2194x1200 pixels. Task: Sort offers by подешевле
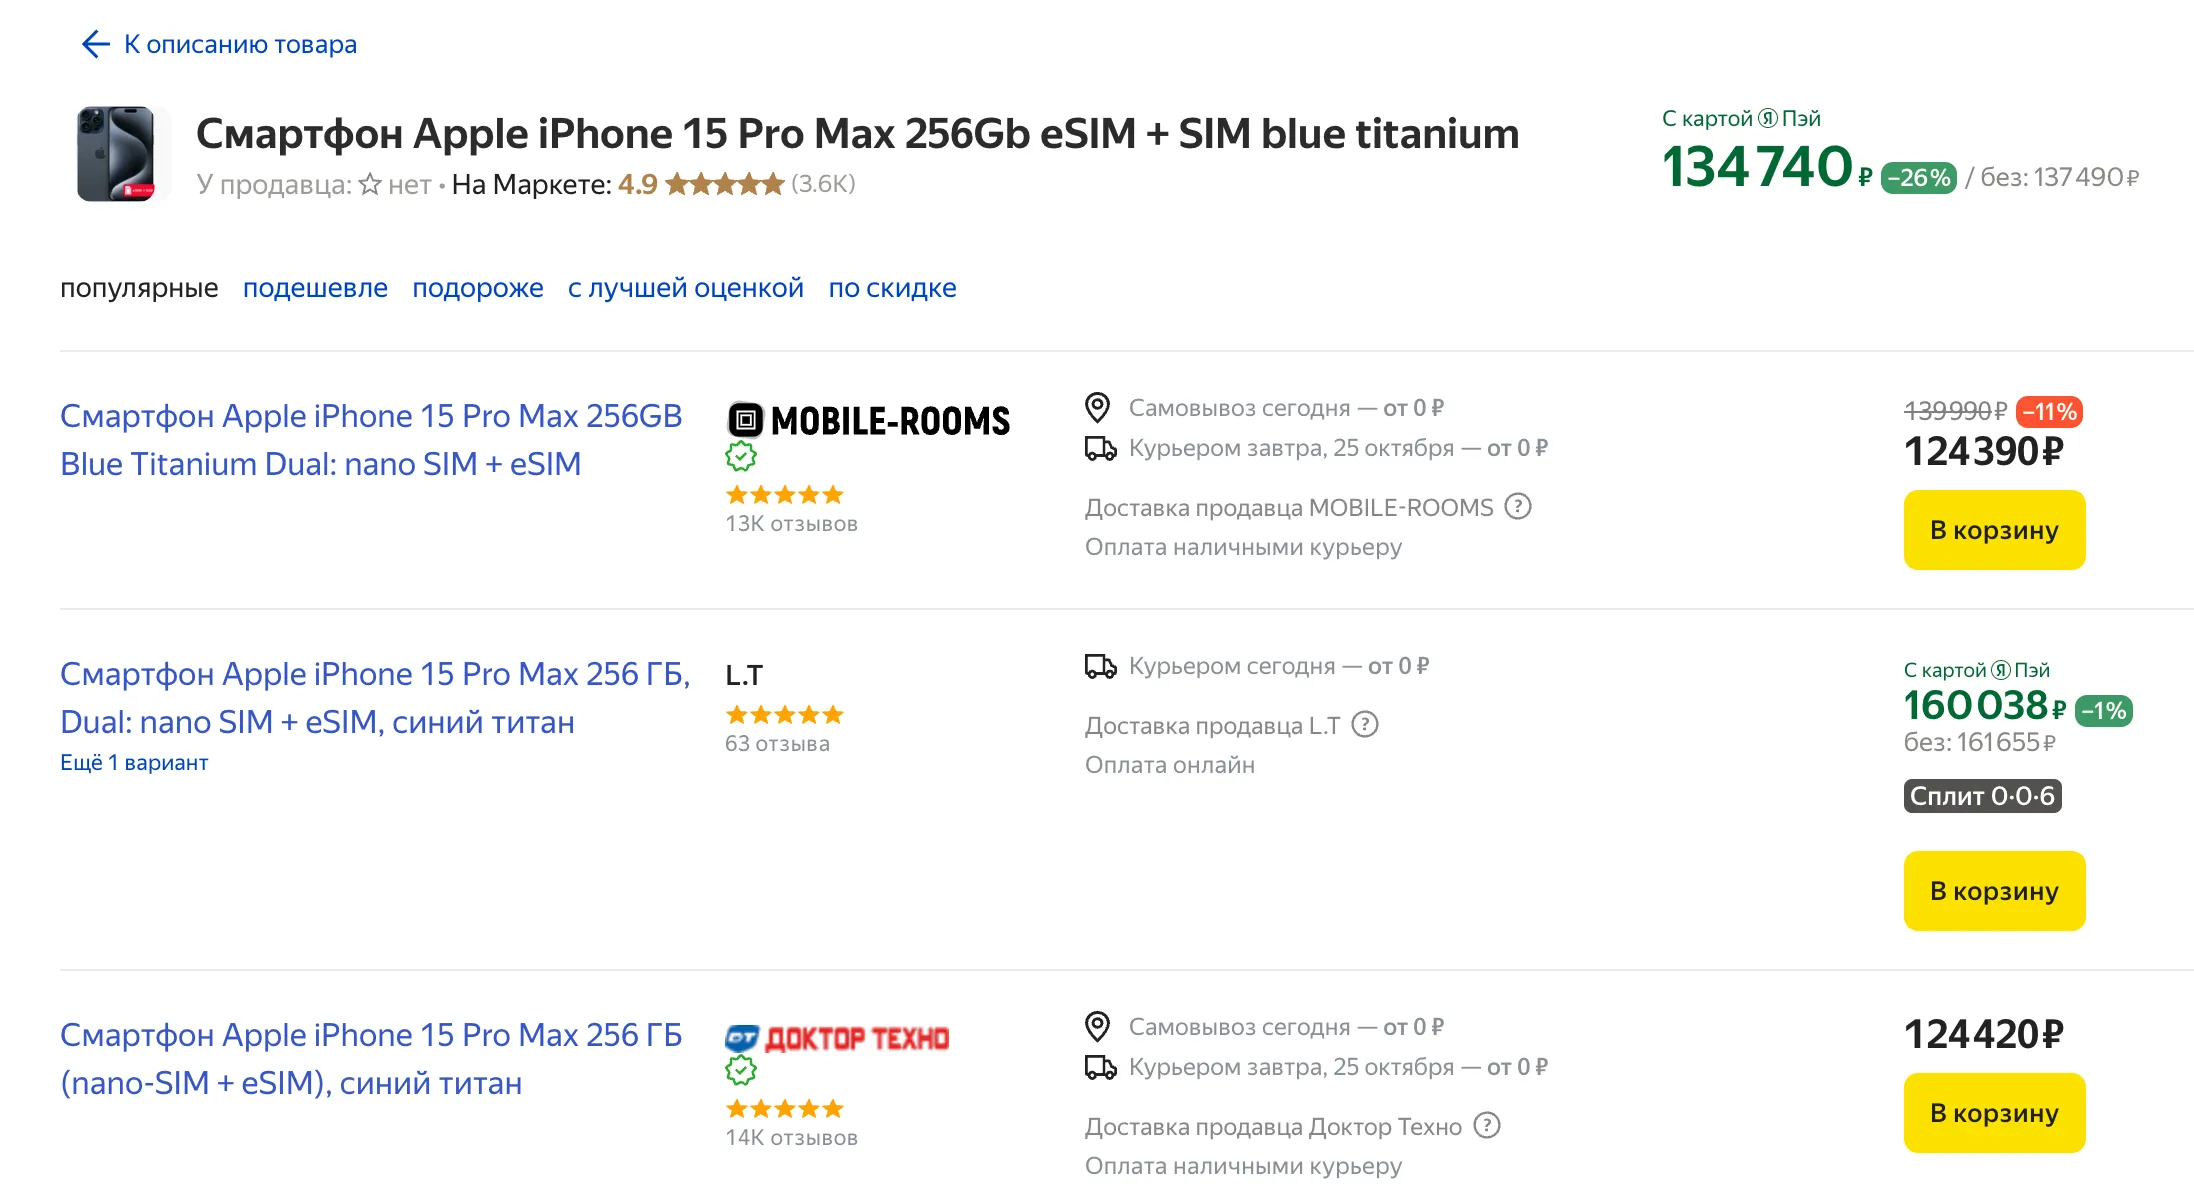(x=315, y=288)
